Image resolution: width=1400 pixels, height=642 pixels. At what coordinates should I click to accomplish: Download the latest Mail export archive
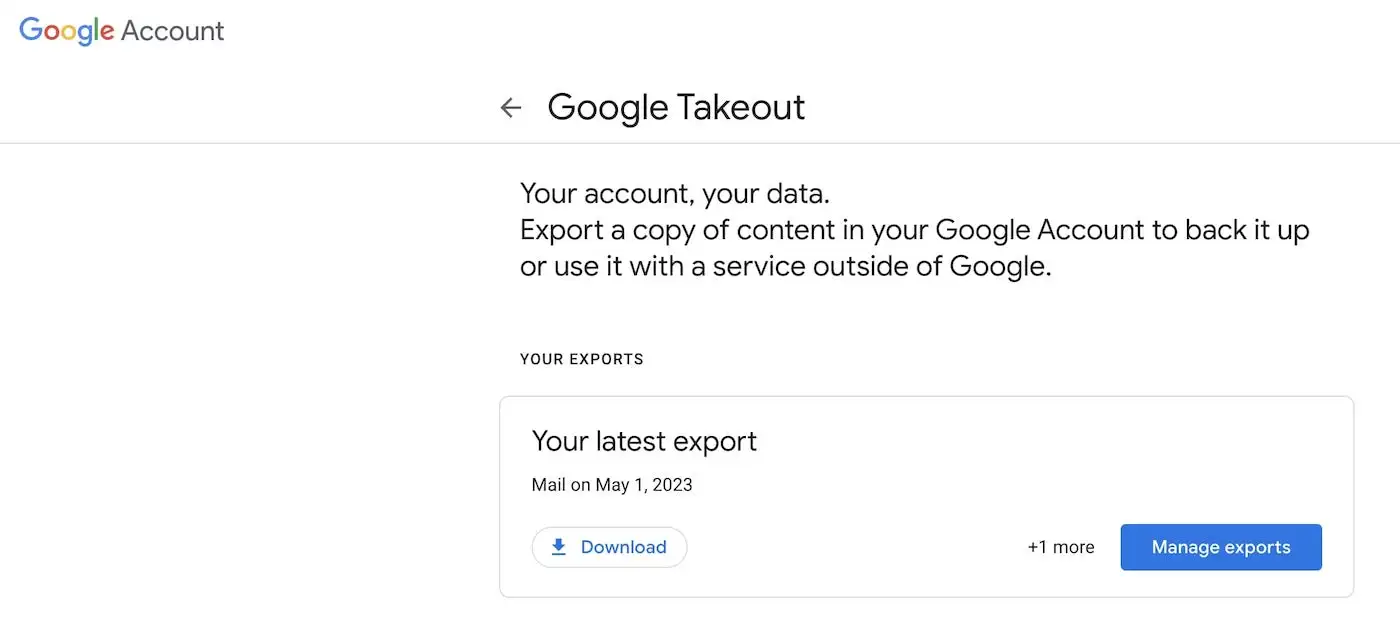point(609,547)
